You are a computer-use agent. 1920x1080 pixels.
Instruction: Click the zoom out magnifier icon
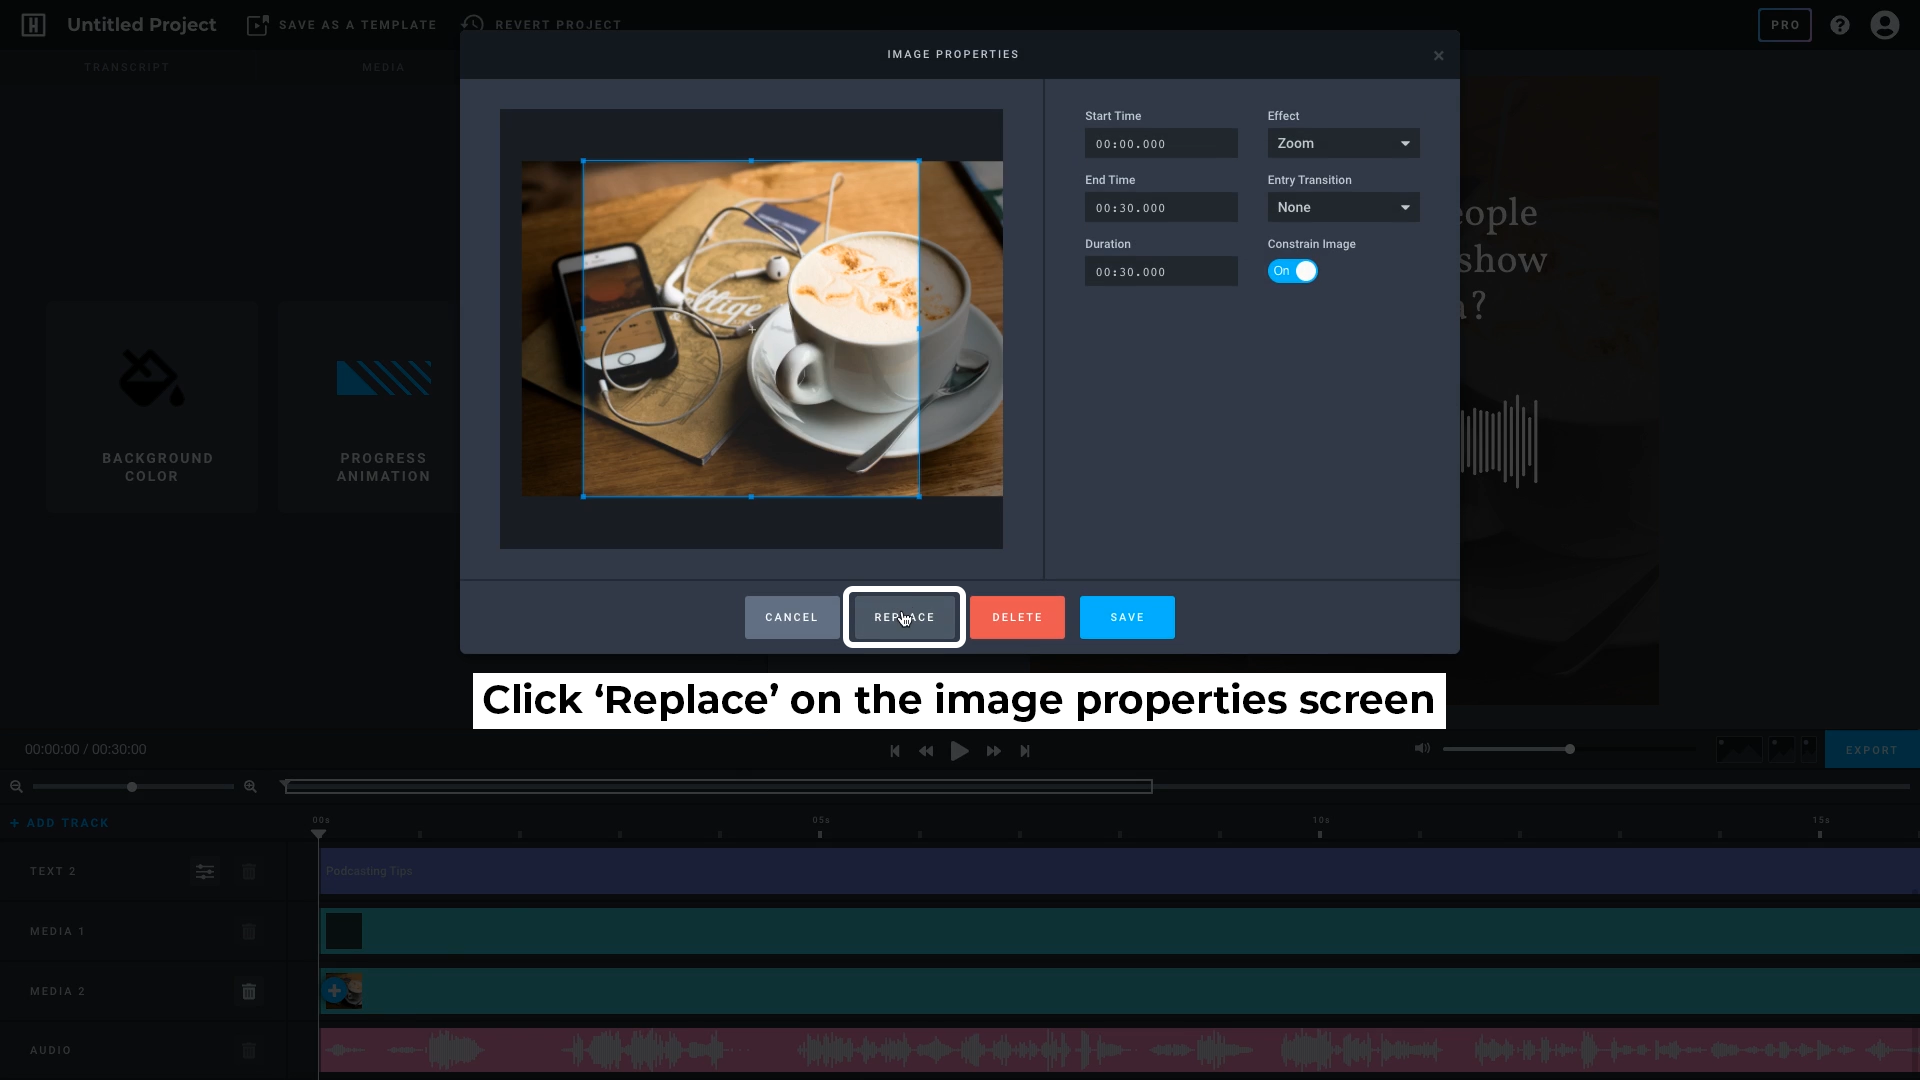click(16, 787)
